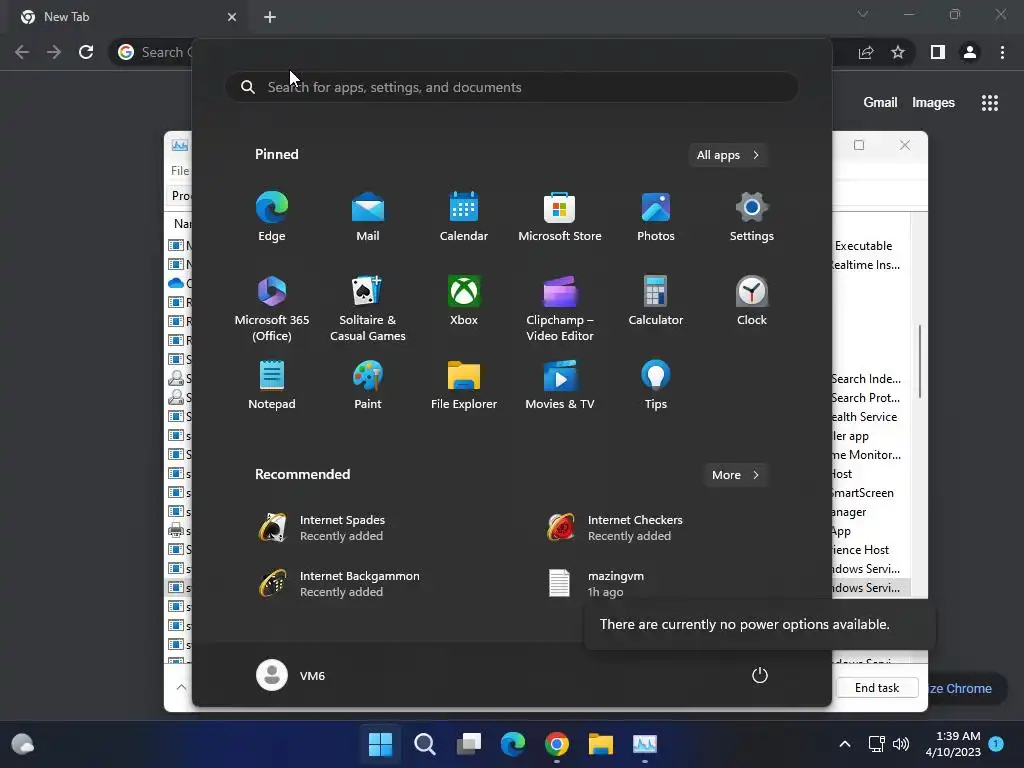Click the Start menu power button
This screenshot has width=1024, height=768.
760,675
